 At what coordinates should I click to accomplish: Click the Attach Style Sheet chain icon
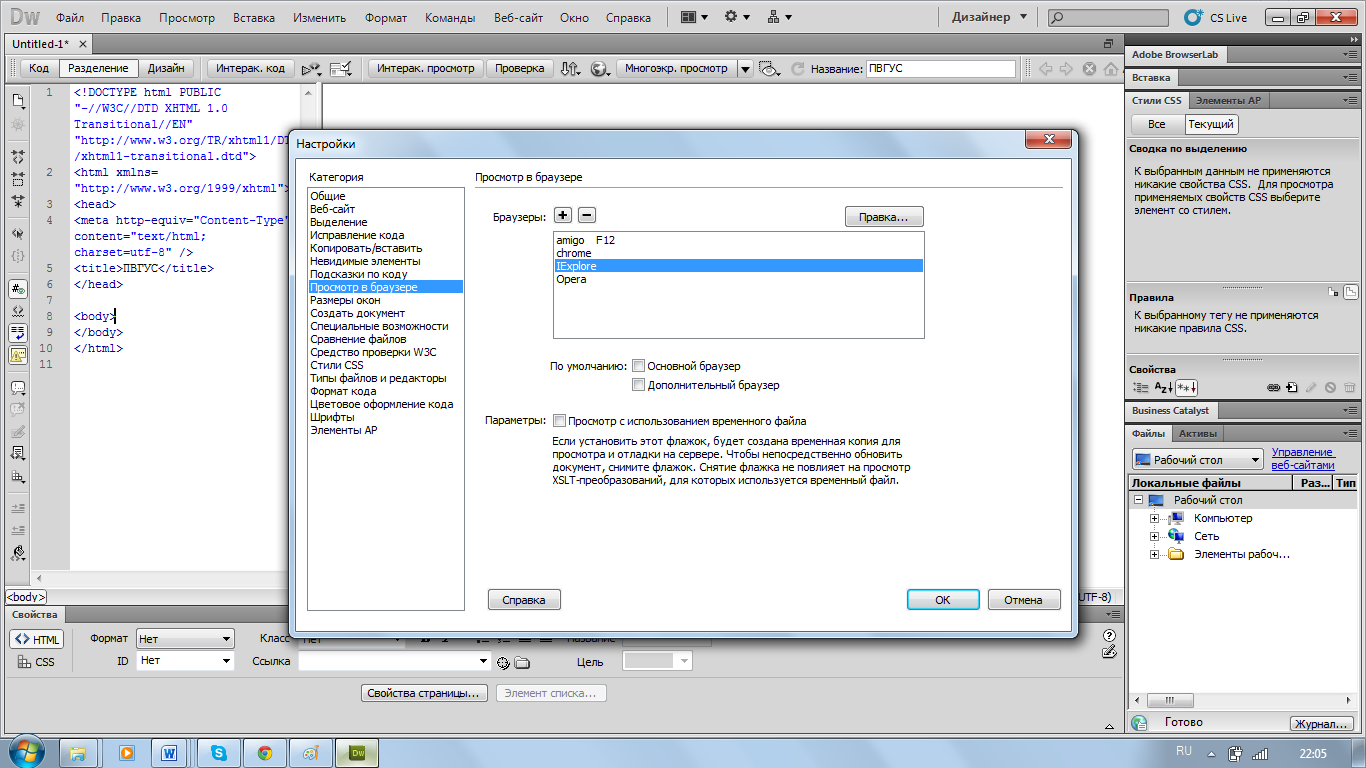[1273, 387]
